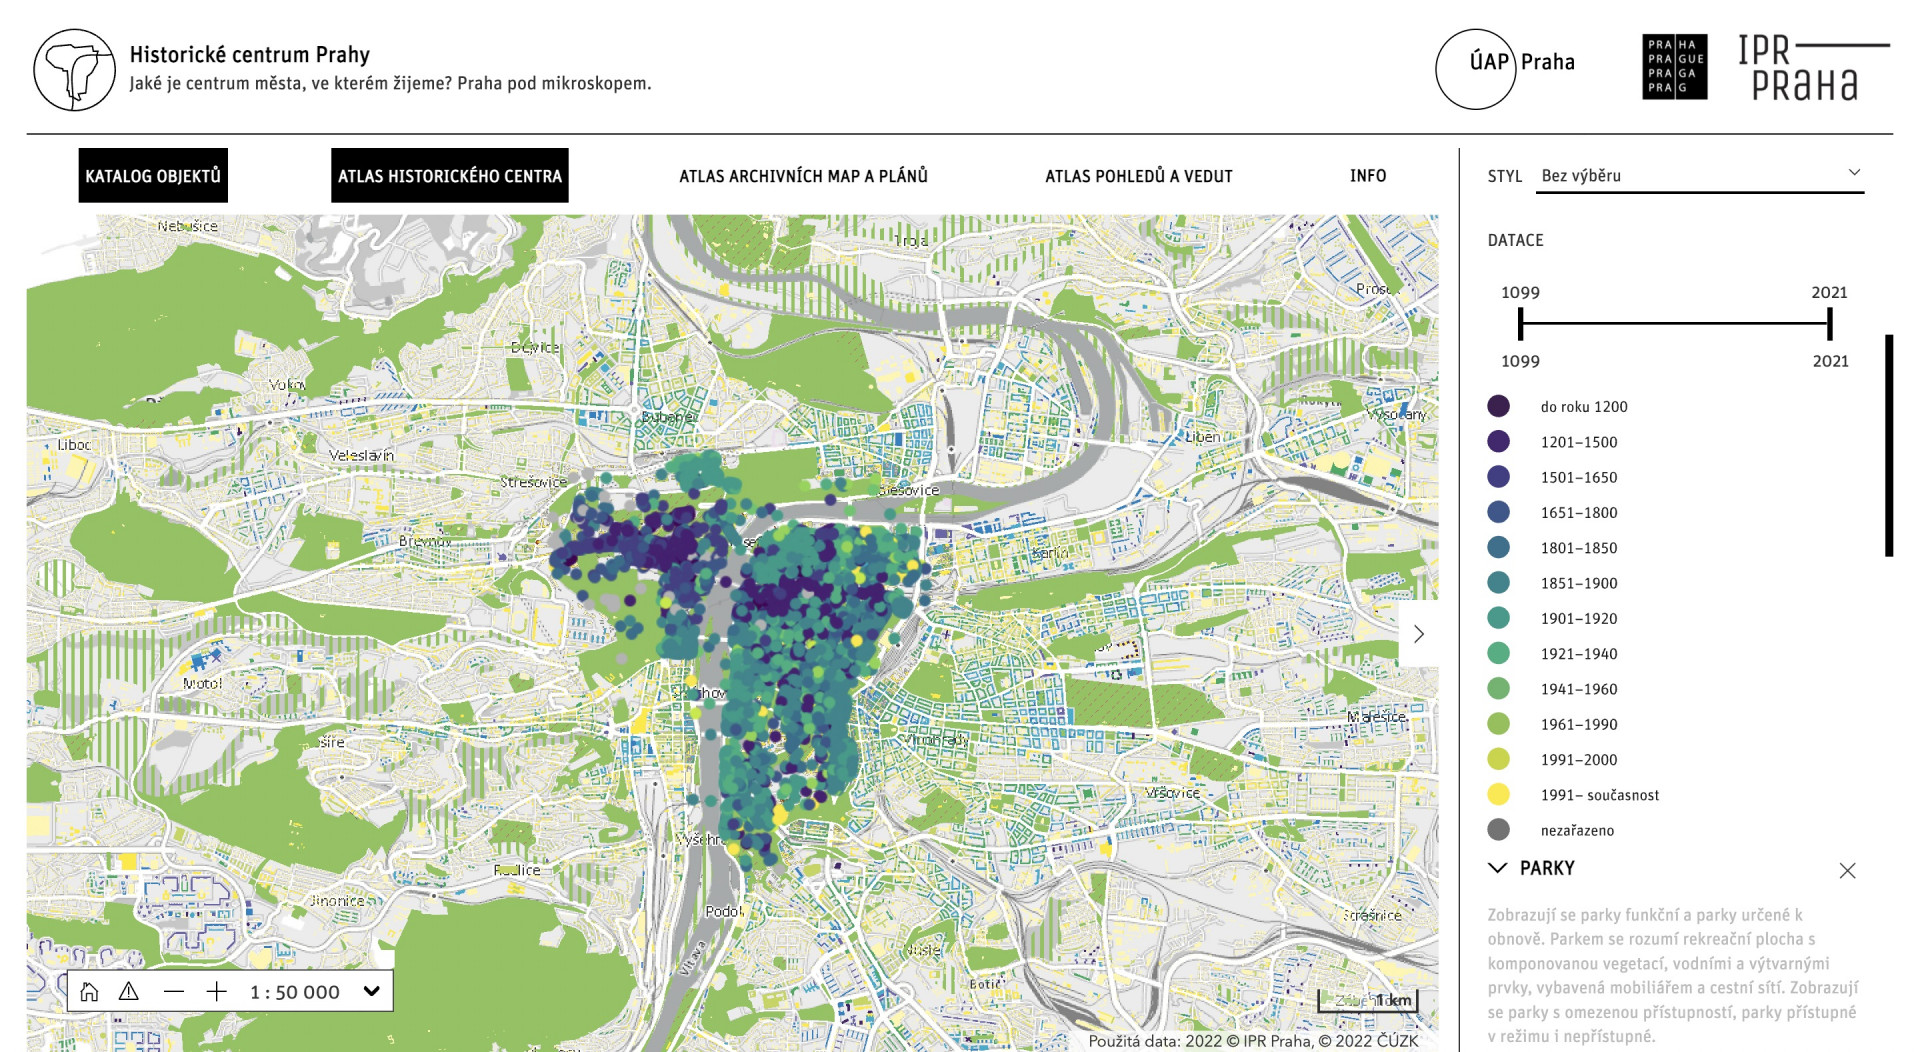Click the IPR Praha logo
Screen dimensions: 1920x1052
(1812, 68)
